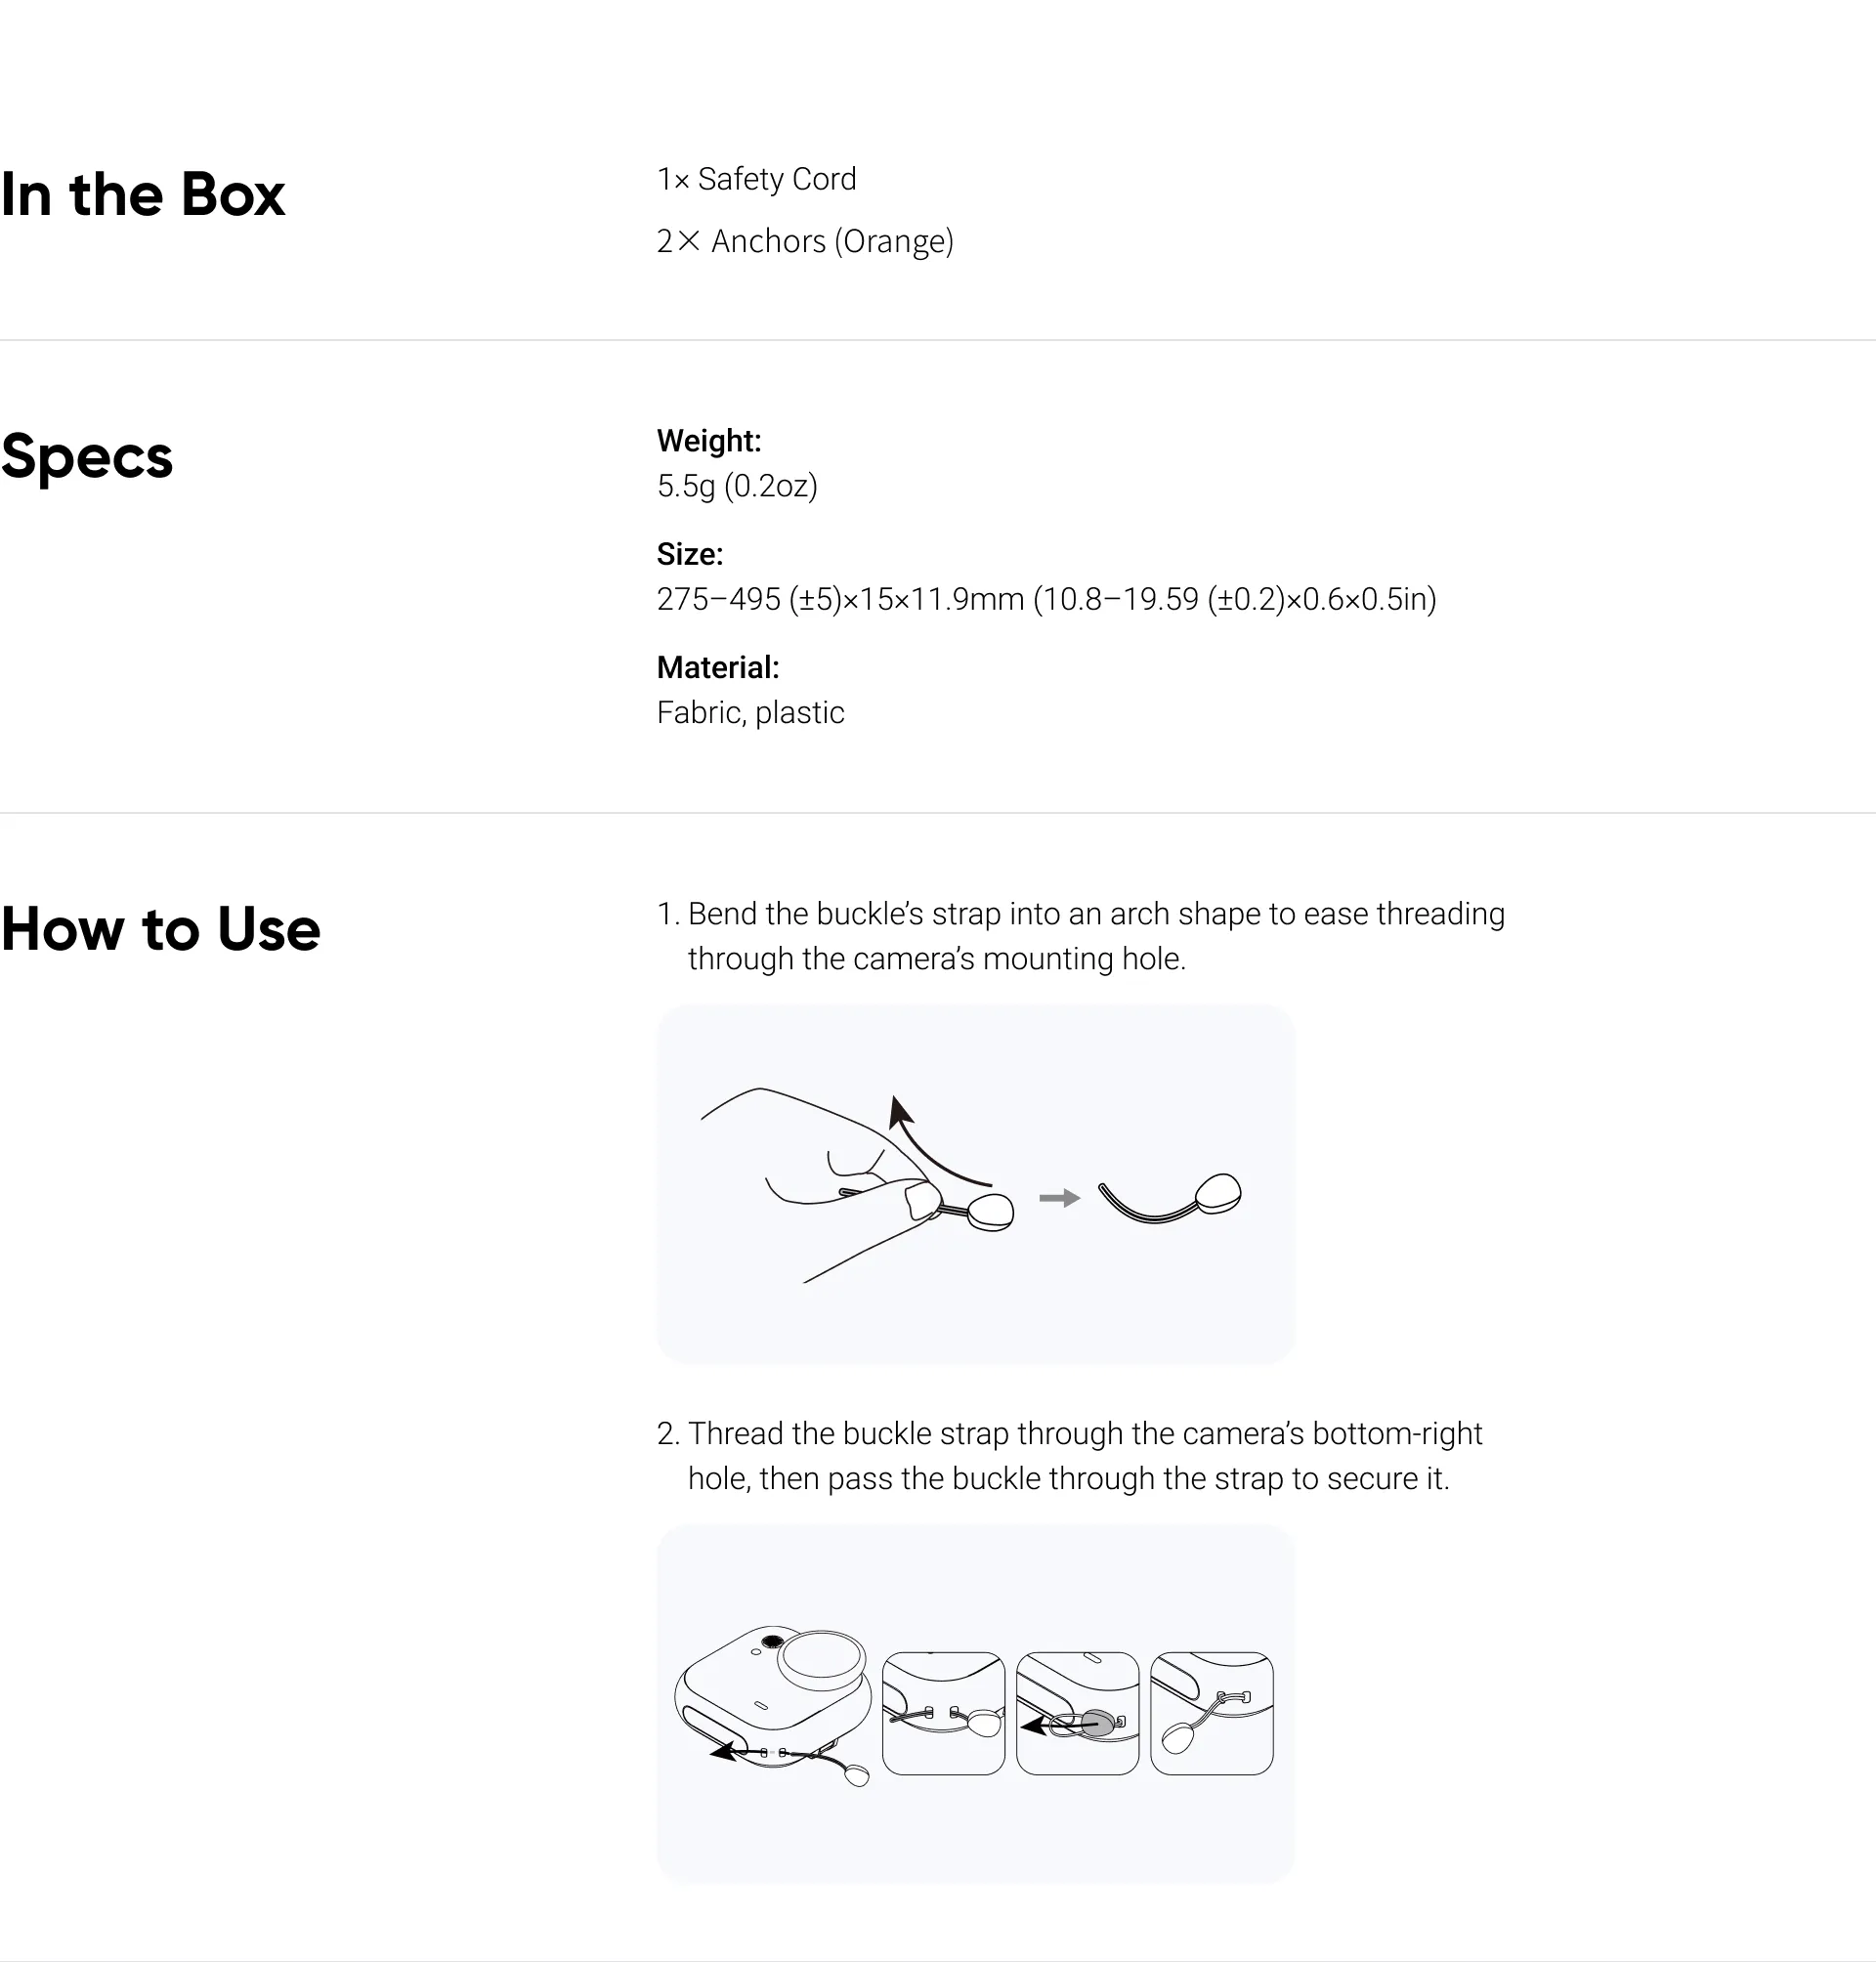Click the "2× Anchors (Orange)" item

(x=805, y=241)
